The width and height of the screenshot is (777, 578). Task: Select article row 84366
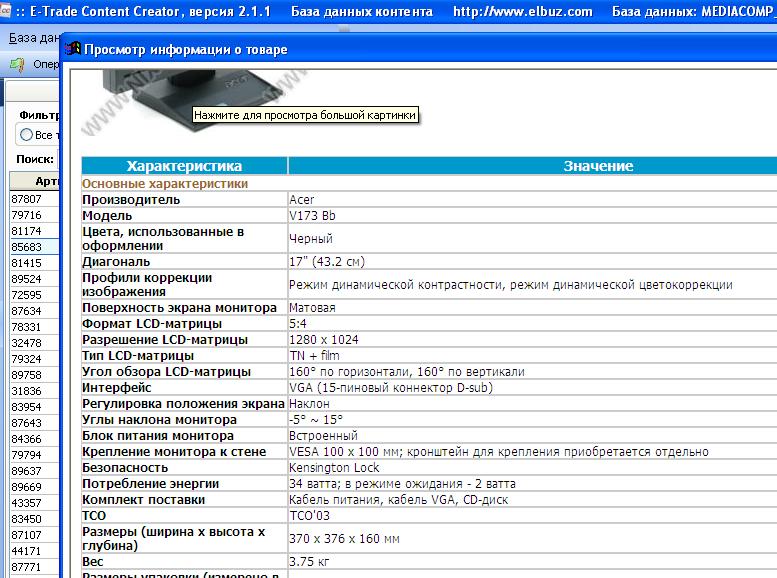[x=34, y=439]
